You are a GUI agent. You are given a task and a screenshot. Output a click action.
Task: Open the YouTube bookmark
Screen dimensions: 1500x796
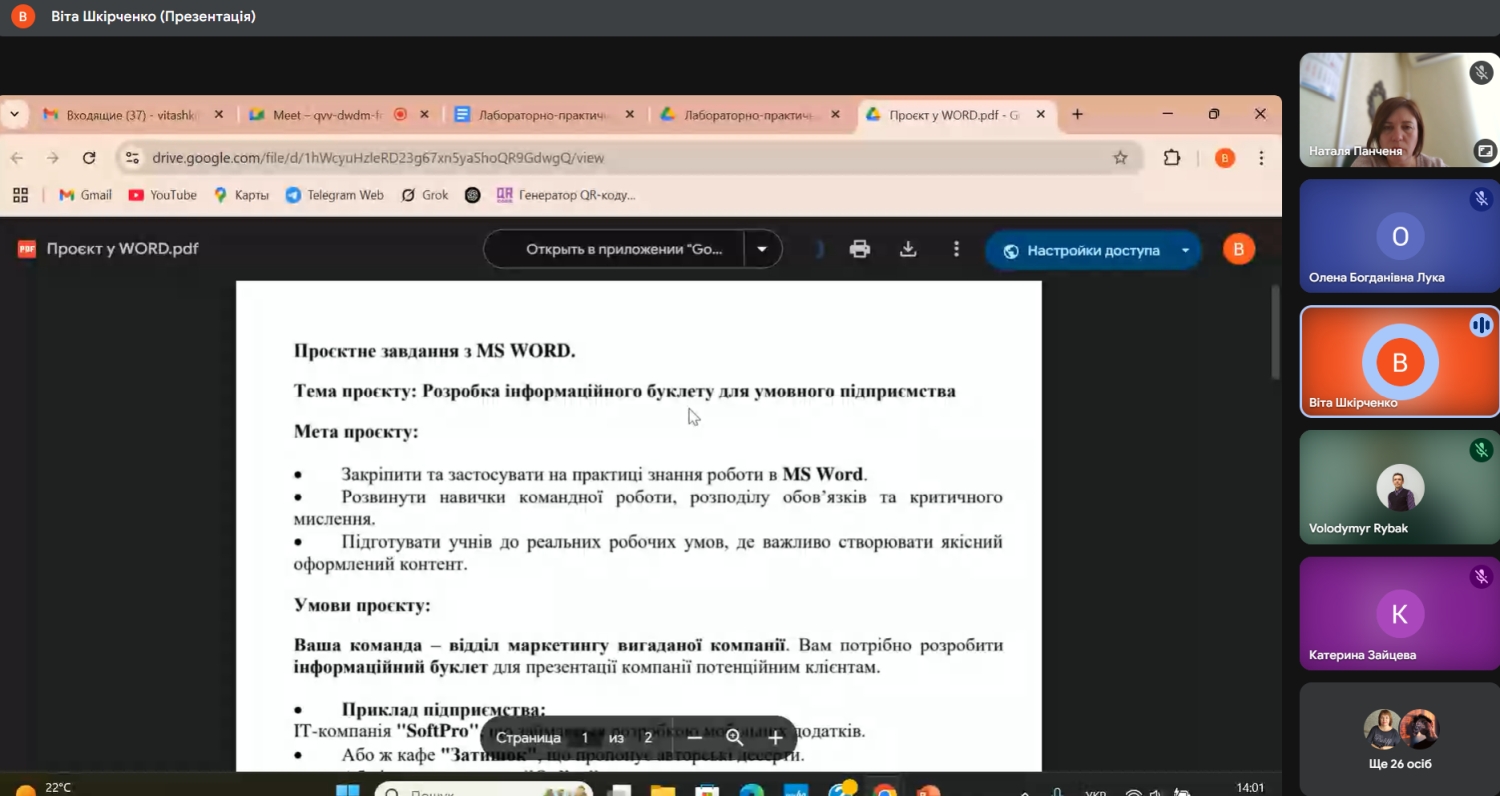click(163, 195)
